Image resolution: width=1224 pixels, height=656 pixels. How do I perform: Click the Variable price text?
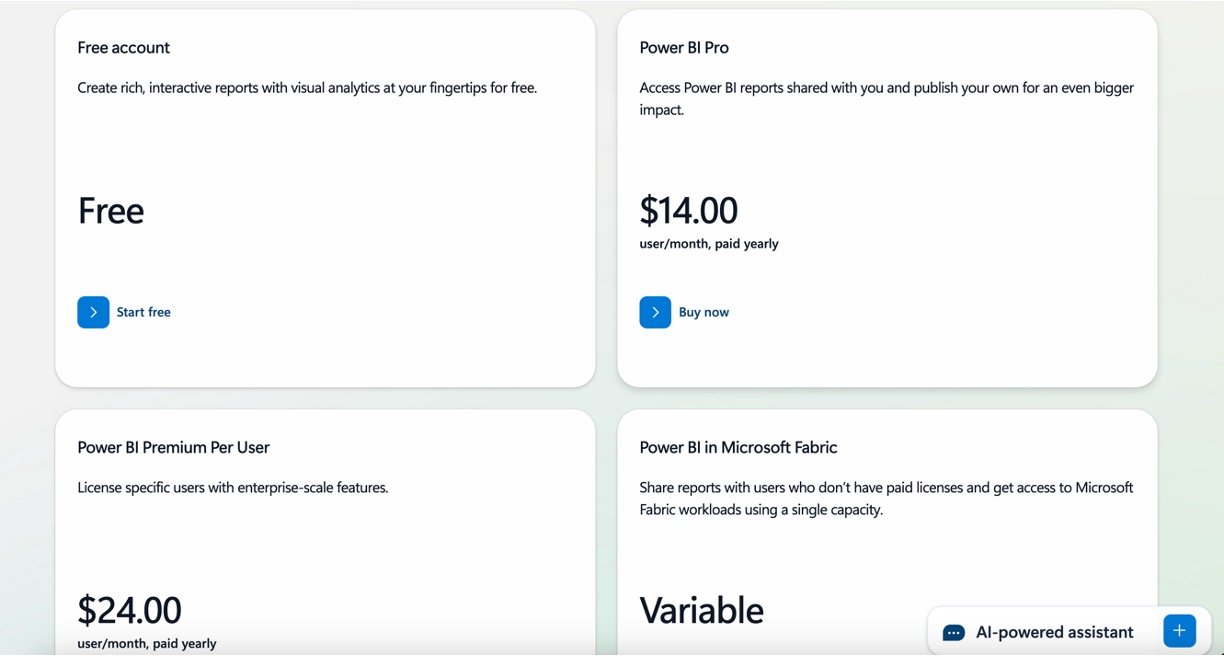pos(701,610)
